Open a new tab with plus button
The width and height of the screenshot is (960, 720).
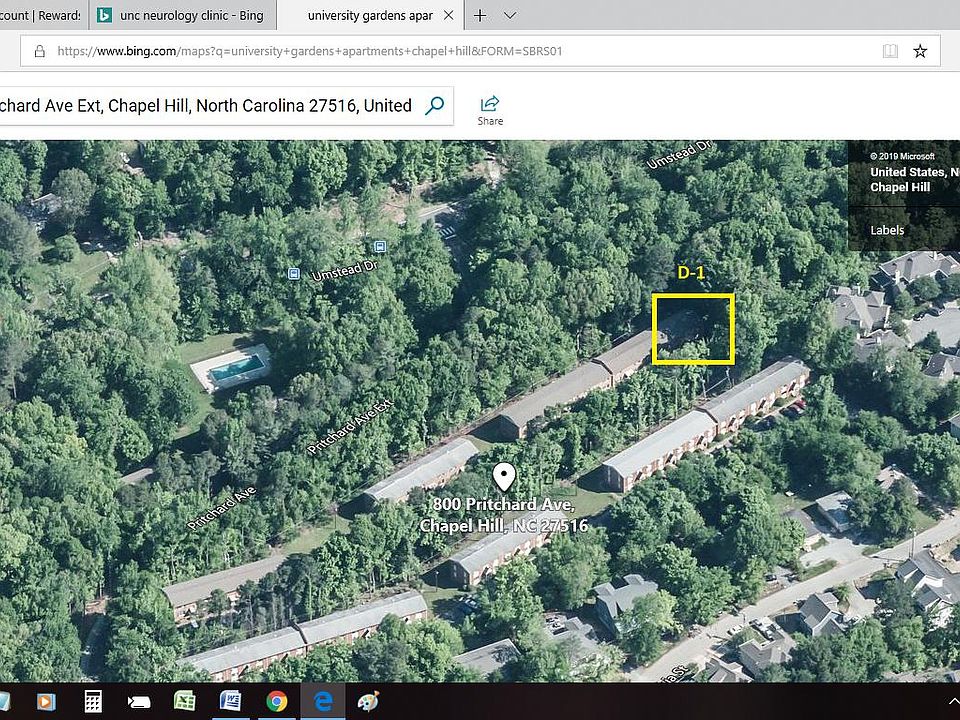(x=480, y=16)
